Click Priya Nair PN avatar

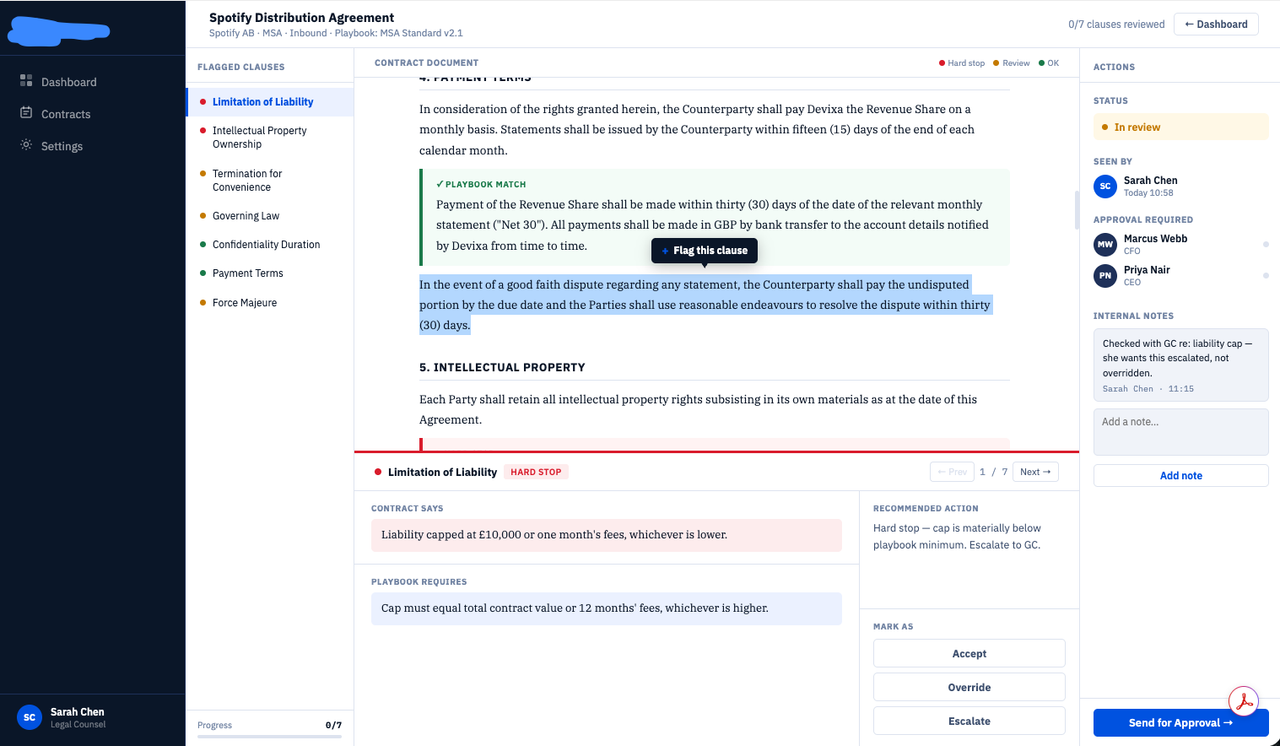point(1105,275)
